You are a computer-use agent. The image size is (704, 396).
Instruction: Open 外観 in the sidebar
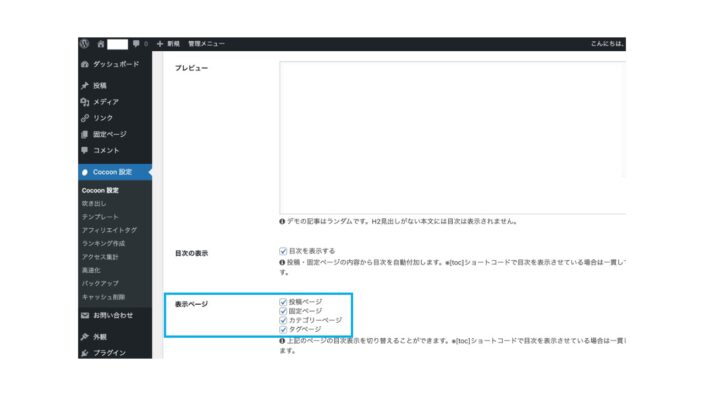[100, 337]
